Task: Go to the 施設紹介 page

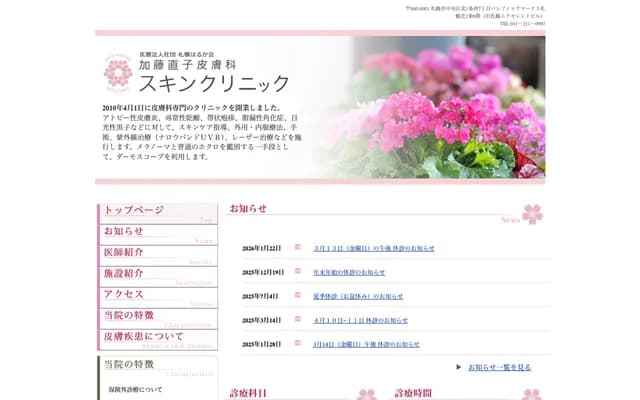Action: coord(158,277)
